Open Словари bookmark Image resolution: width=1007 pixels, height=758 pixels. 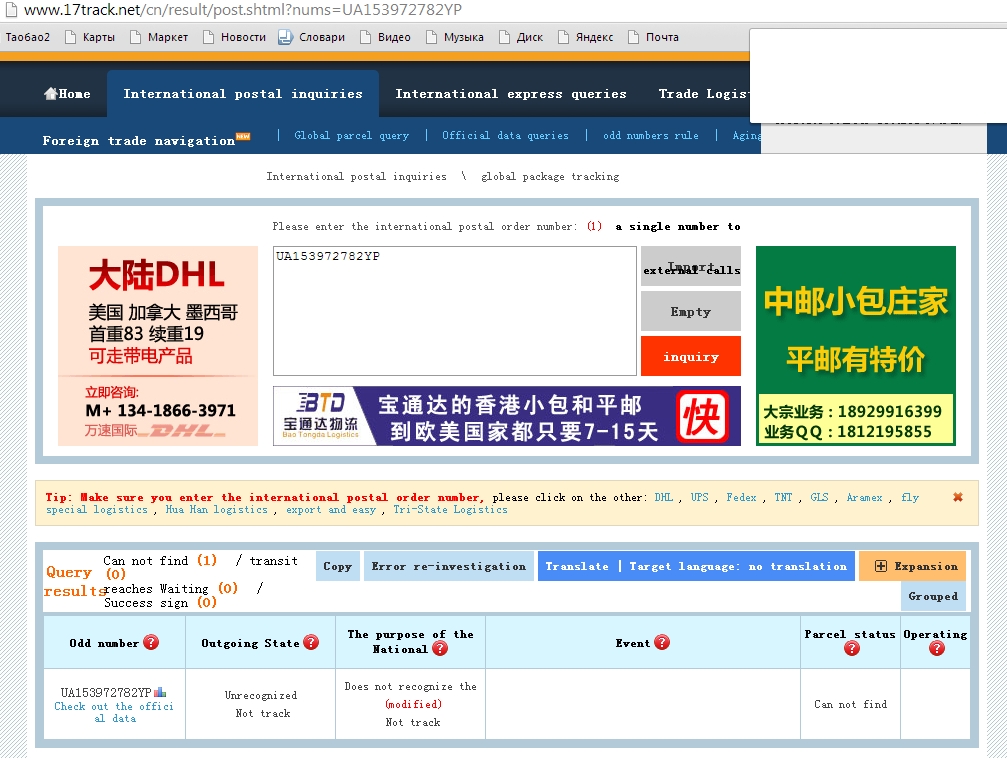click(x=312, y=37)
